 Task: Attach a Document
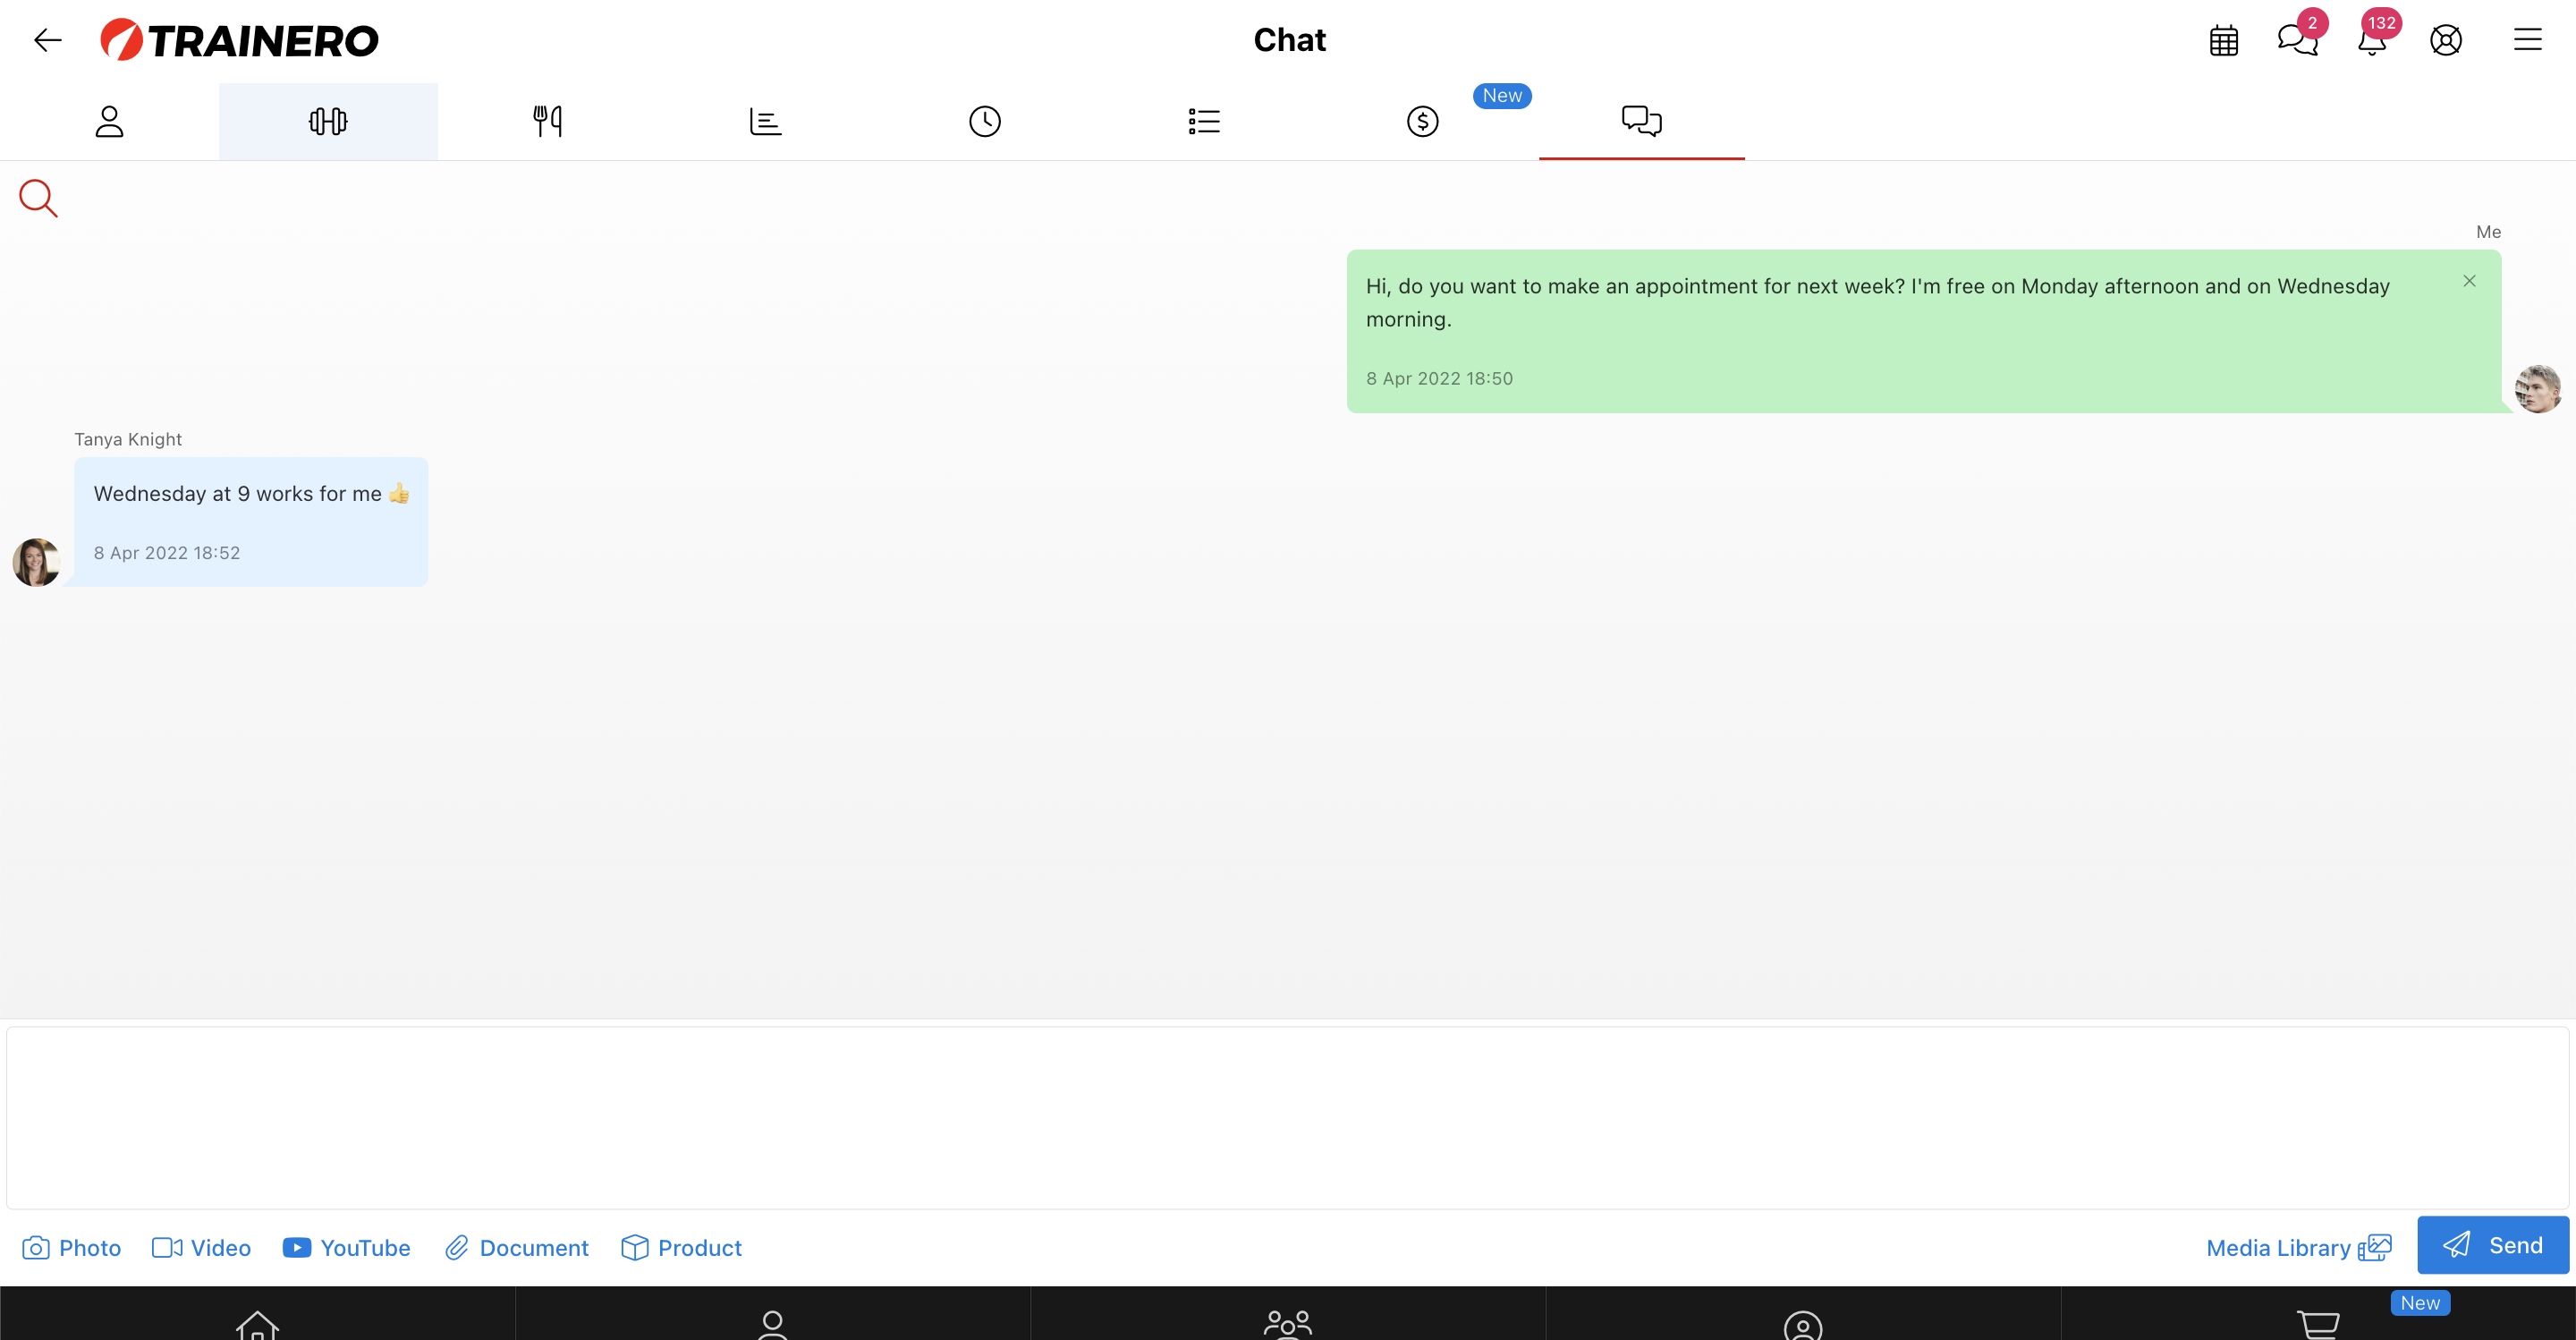coord(517,1247)
